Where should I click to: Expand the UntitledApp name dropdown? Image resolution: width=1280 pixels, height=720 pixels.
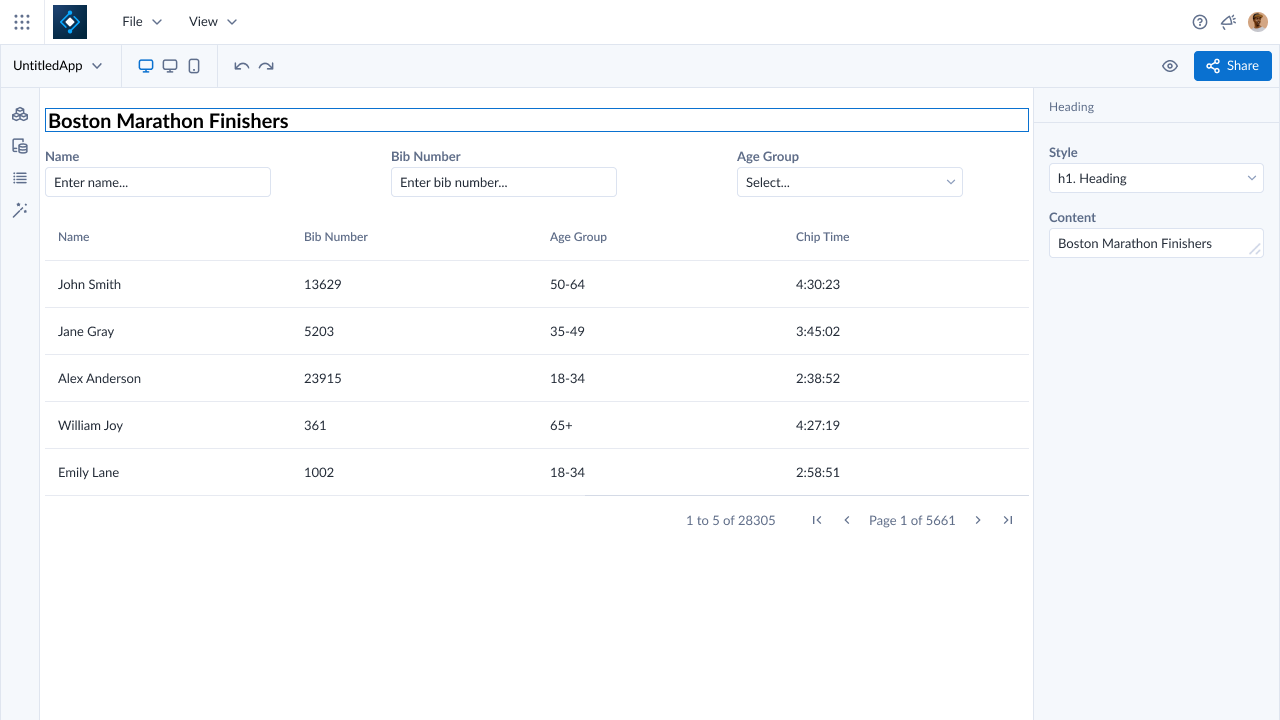pyautogui.click(x=58, y=66)
